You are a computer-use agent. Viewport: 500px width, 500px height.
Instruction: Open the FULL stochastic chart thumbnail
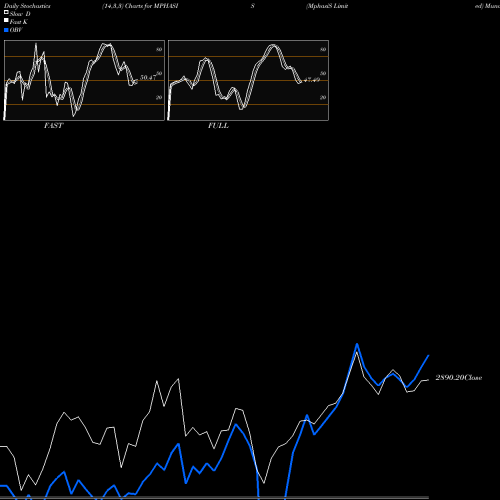pos(248,80)
